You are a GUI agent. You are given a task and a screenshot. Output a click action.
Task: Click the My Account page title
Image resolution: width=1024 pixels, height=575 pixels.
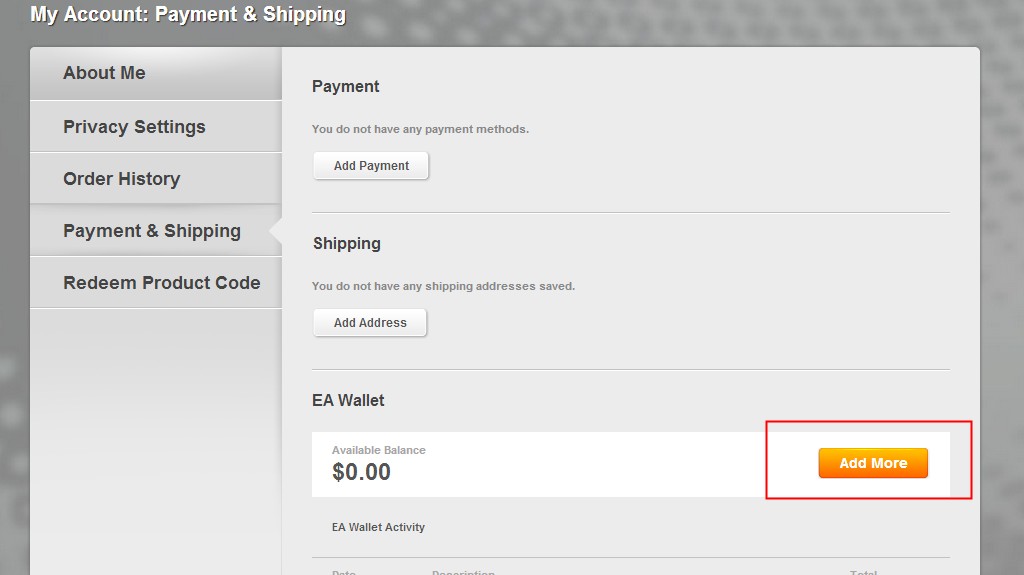click(188, 15)
